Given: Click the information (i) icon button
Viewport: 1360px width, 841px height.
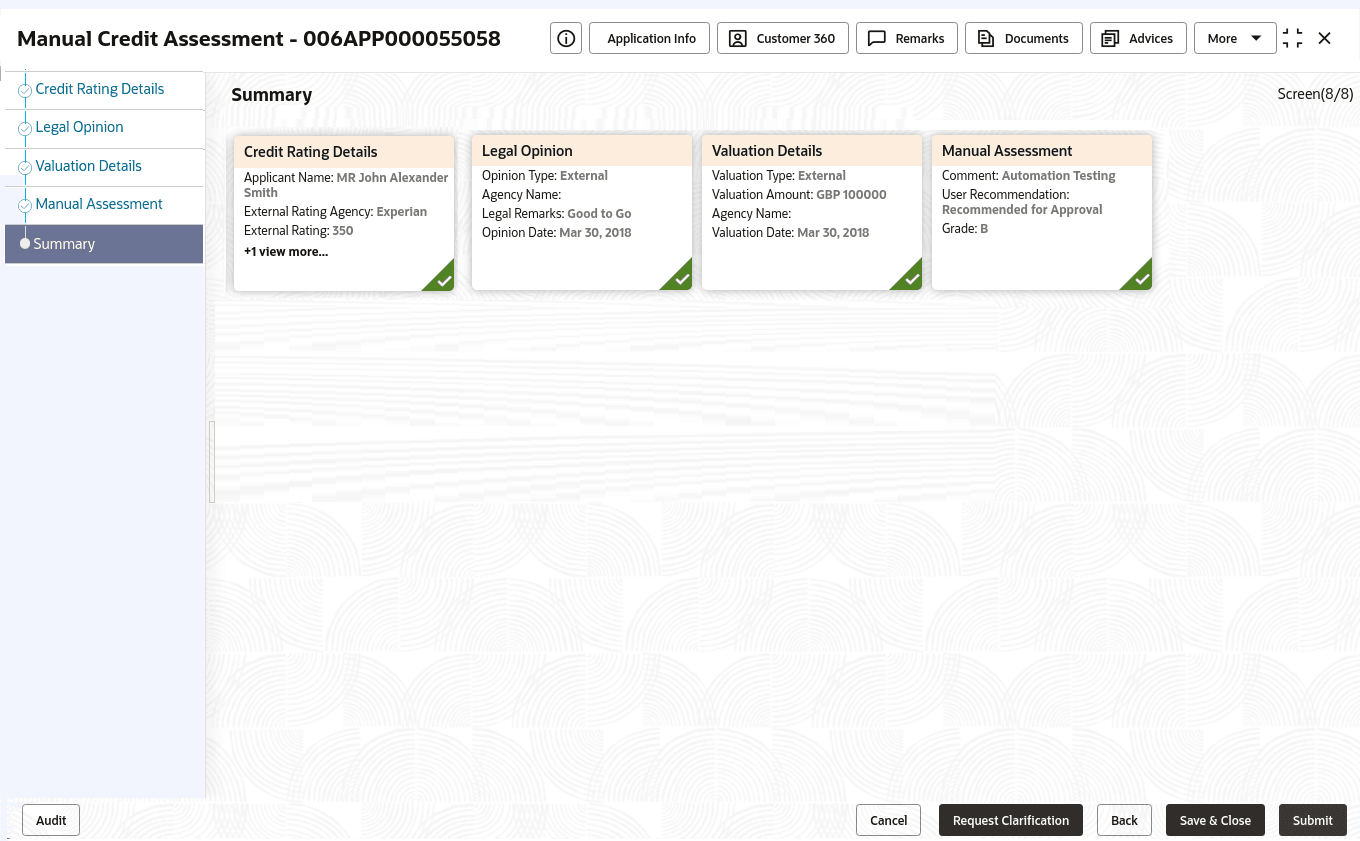Looking at the screenshot, I should pyautogui.click(x=566, y=38).
